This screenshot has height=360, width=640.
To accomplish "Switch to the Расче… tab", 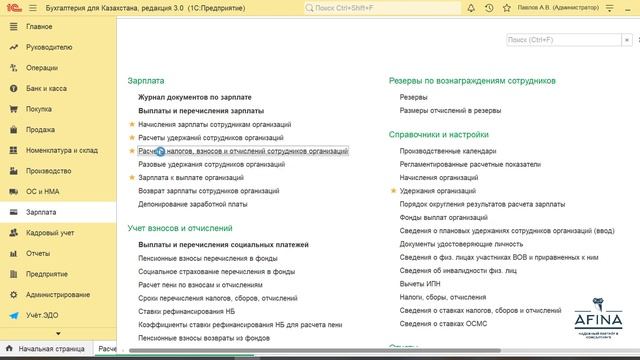I will [x=107, y=349].
